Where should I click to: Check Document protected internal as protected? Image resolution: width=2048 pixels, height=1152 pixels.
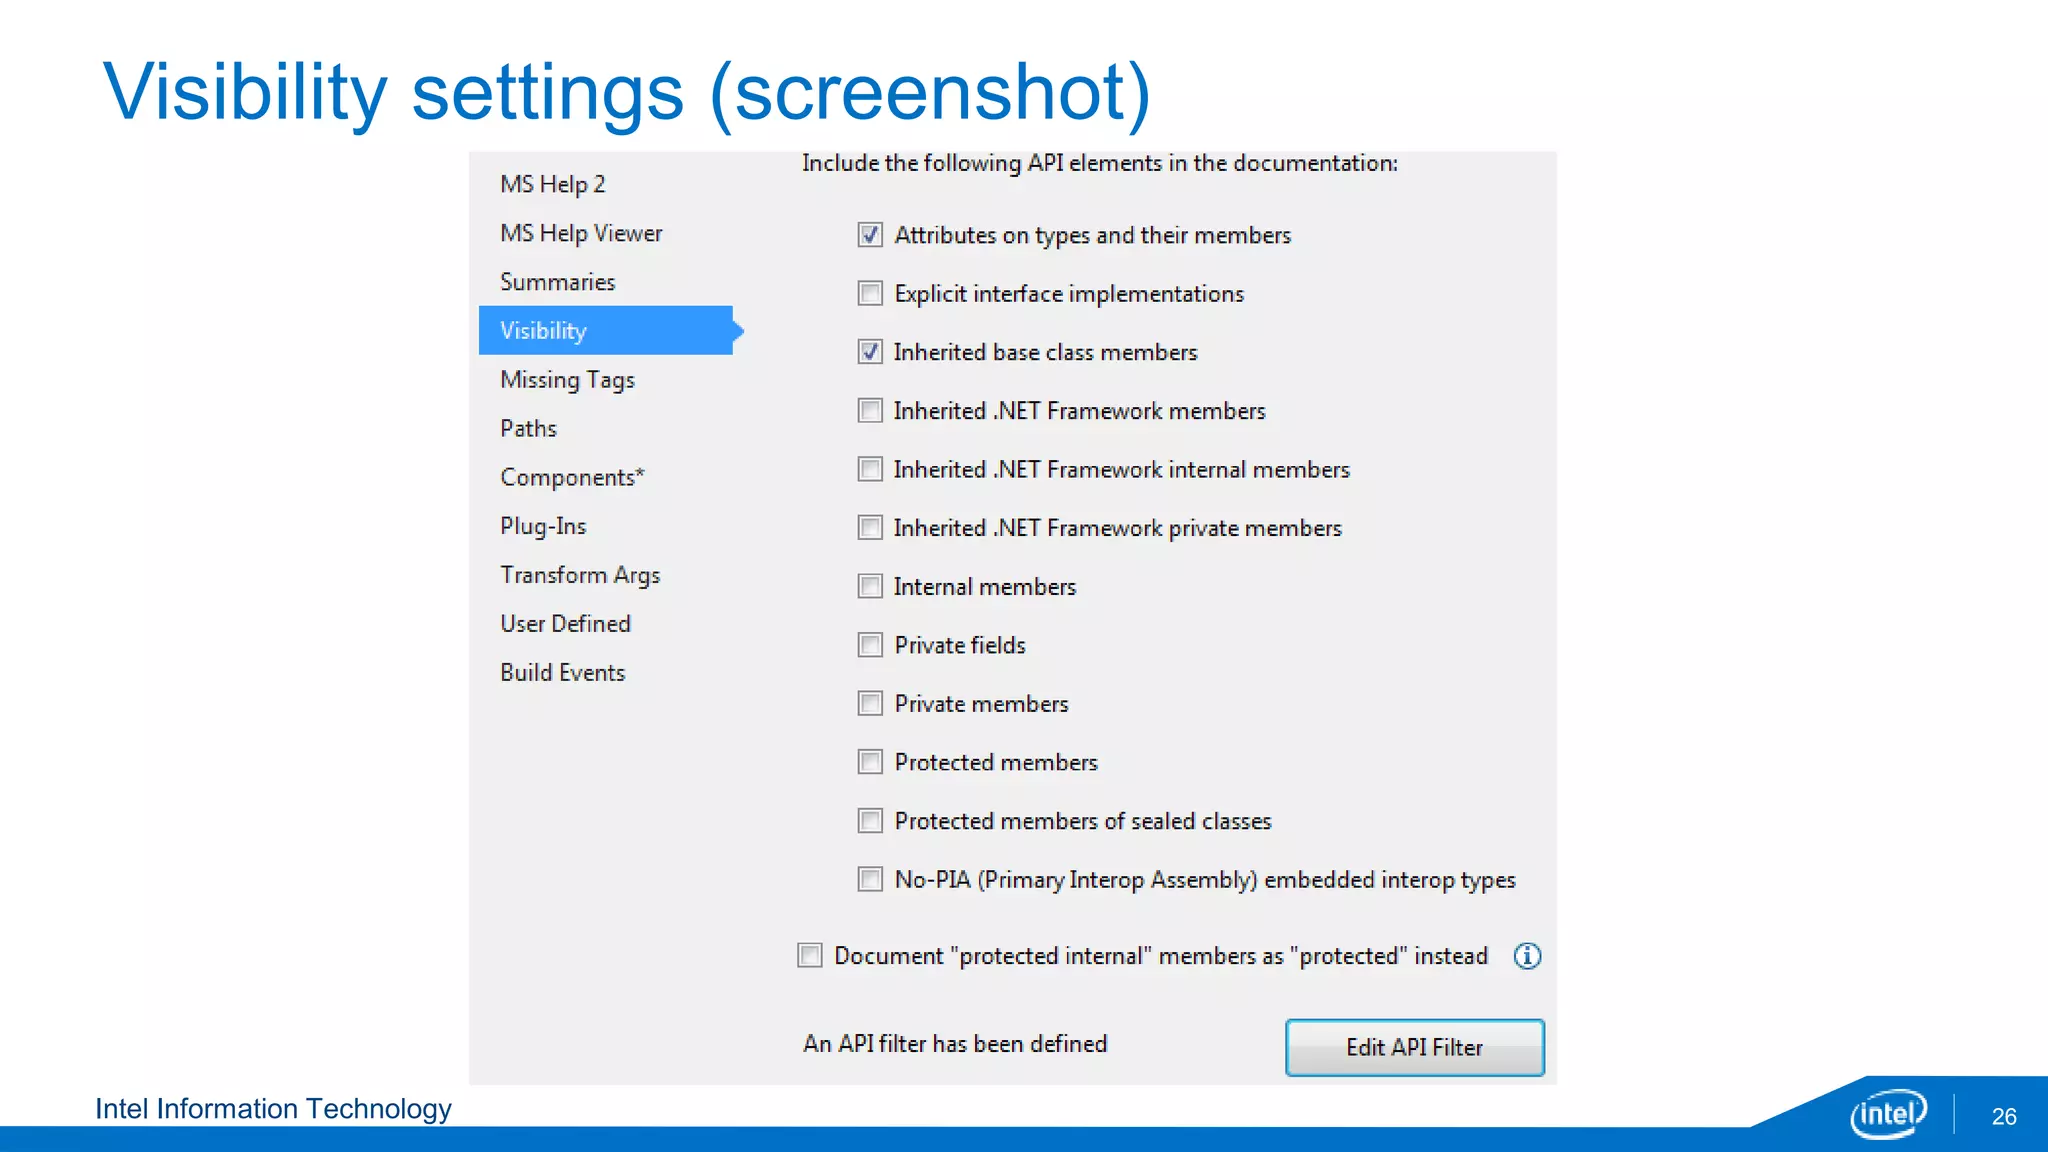[810, 955]
